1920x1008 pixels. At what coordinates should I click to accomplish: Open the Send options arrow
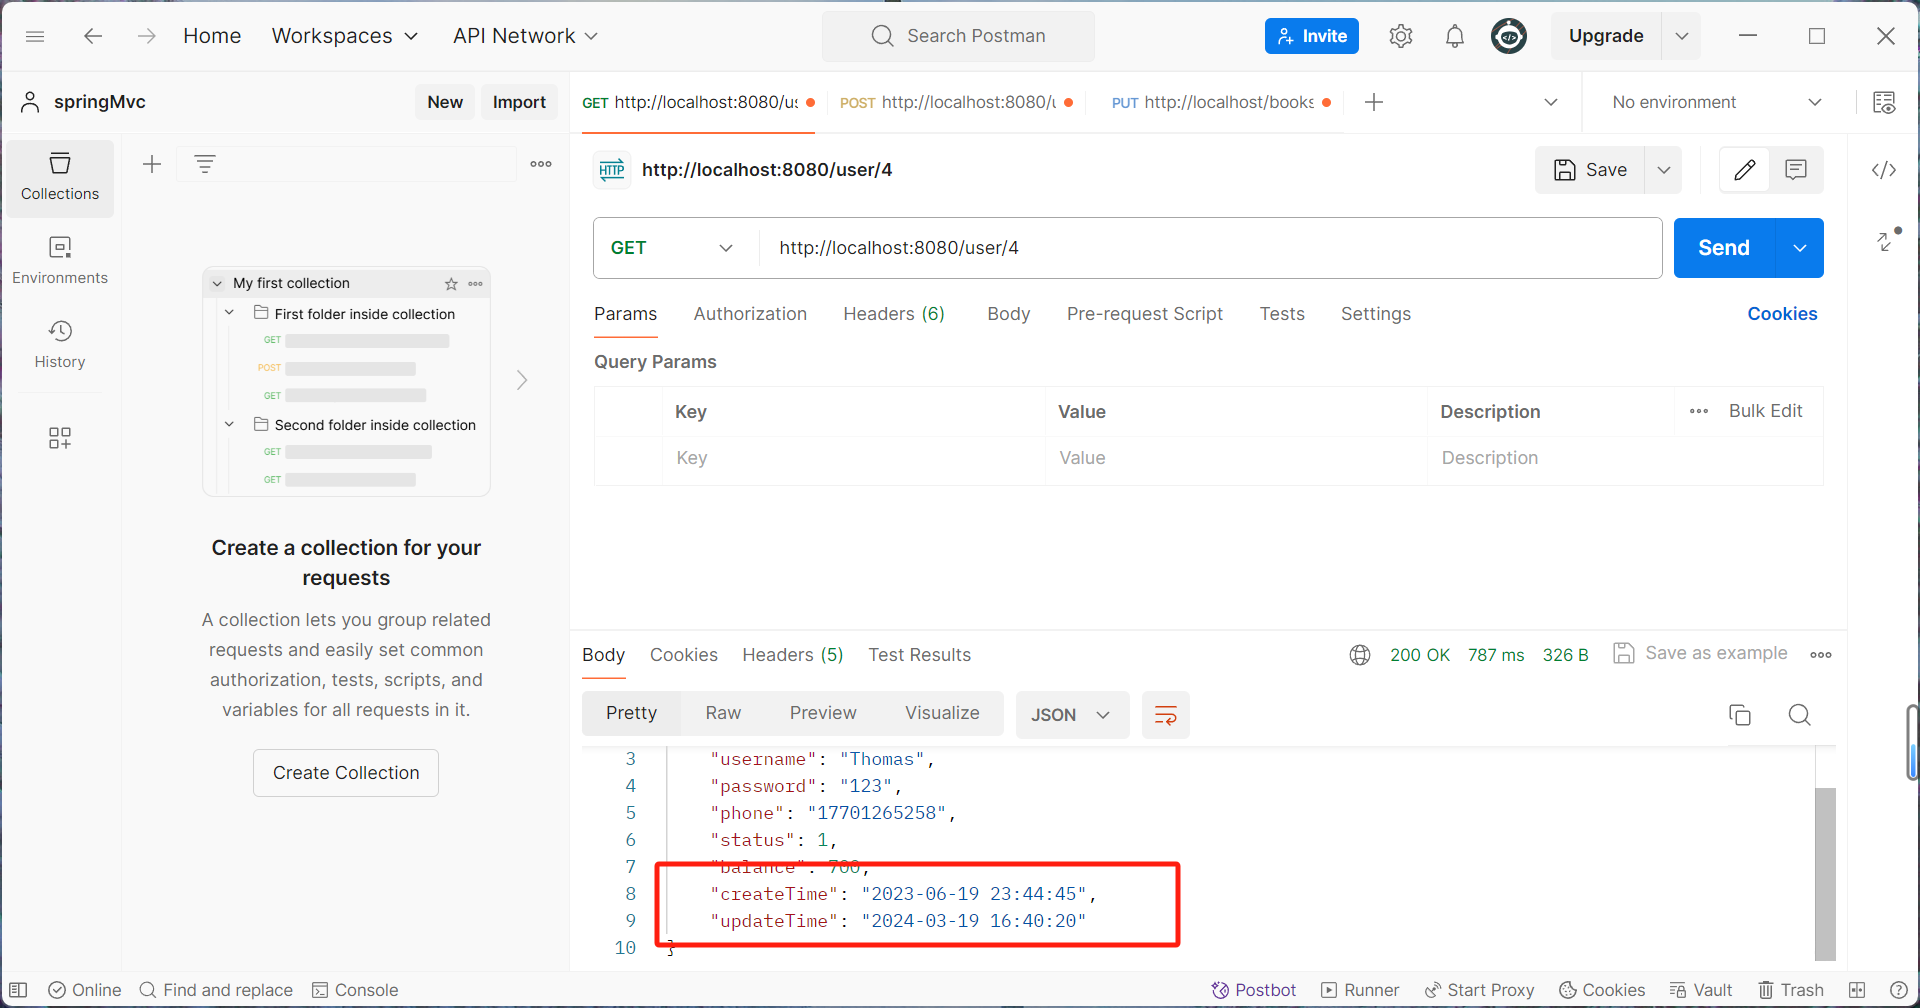1800,248
